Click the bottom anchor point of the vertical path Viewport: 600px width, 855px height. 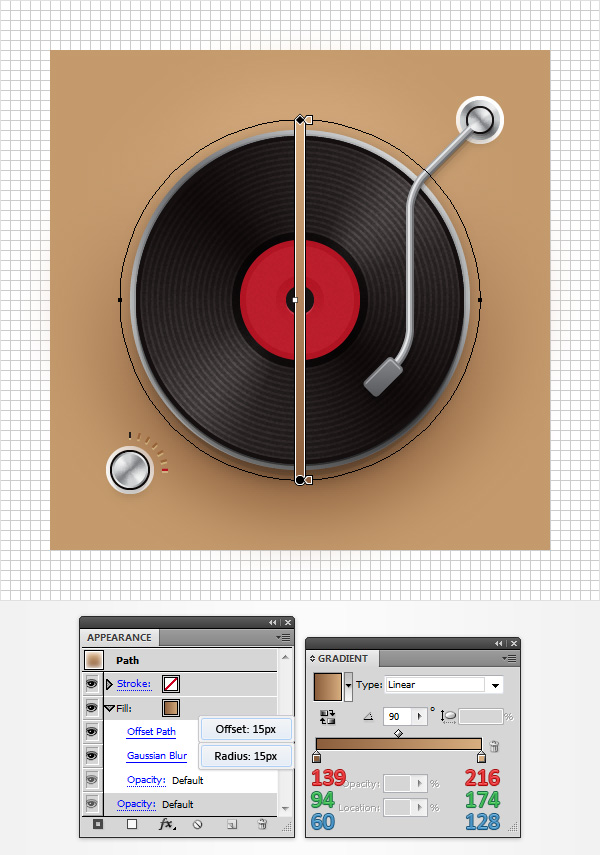tap(299, 480)
